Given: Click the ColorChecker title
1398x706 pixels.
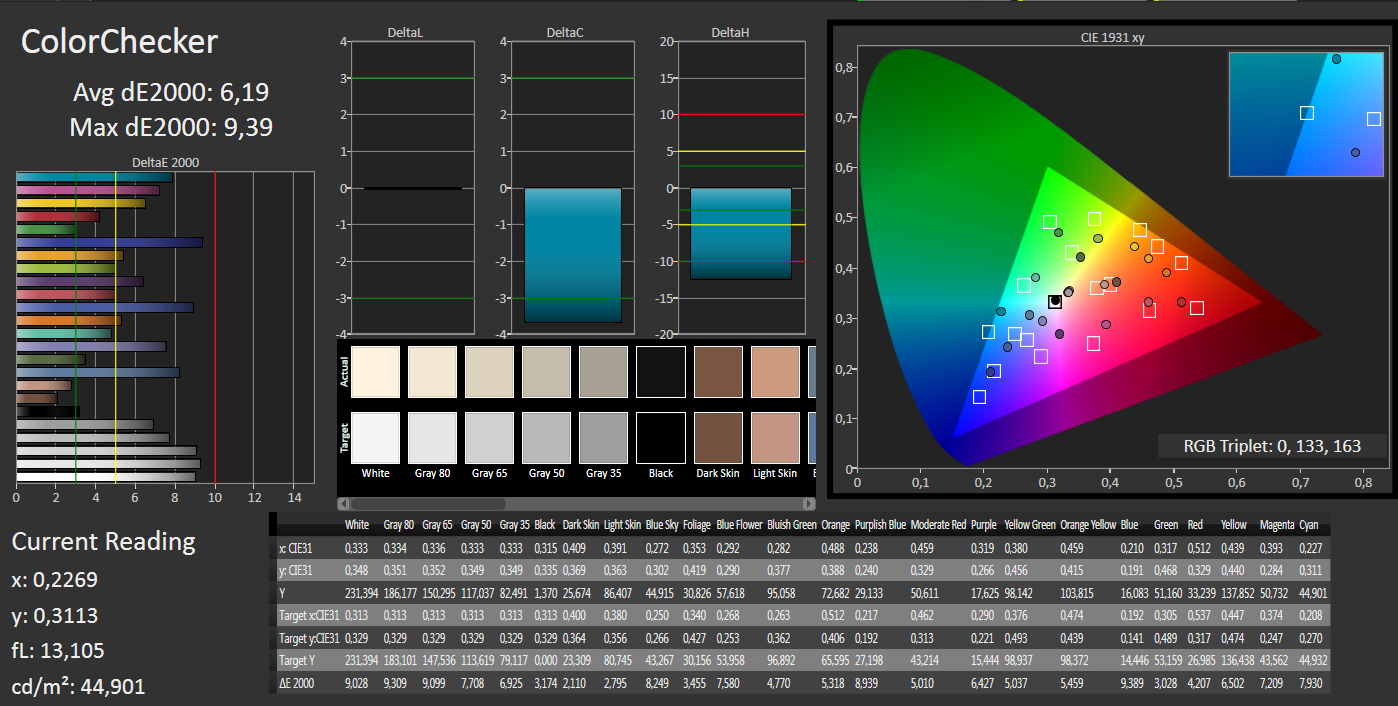Looking at the screenshot, I should 119,42.
